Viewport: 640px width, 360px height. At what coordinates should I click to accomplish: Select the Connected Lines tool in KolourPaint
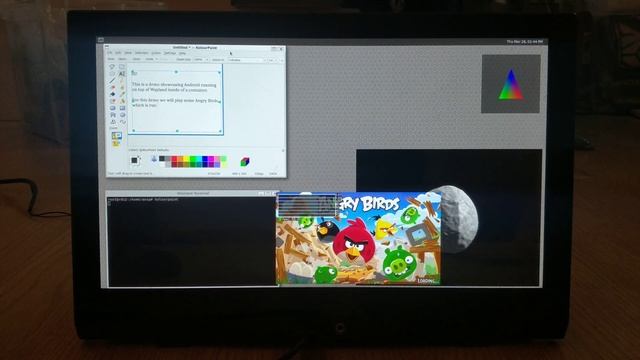point(112,122)
